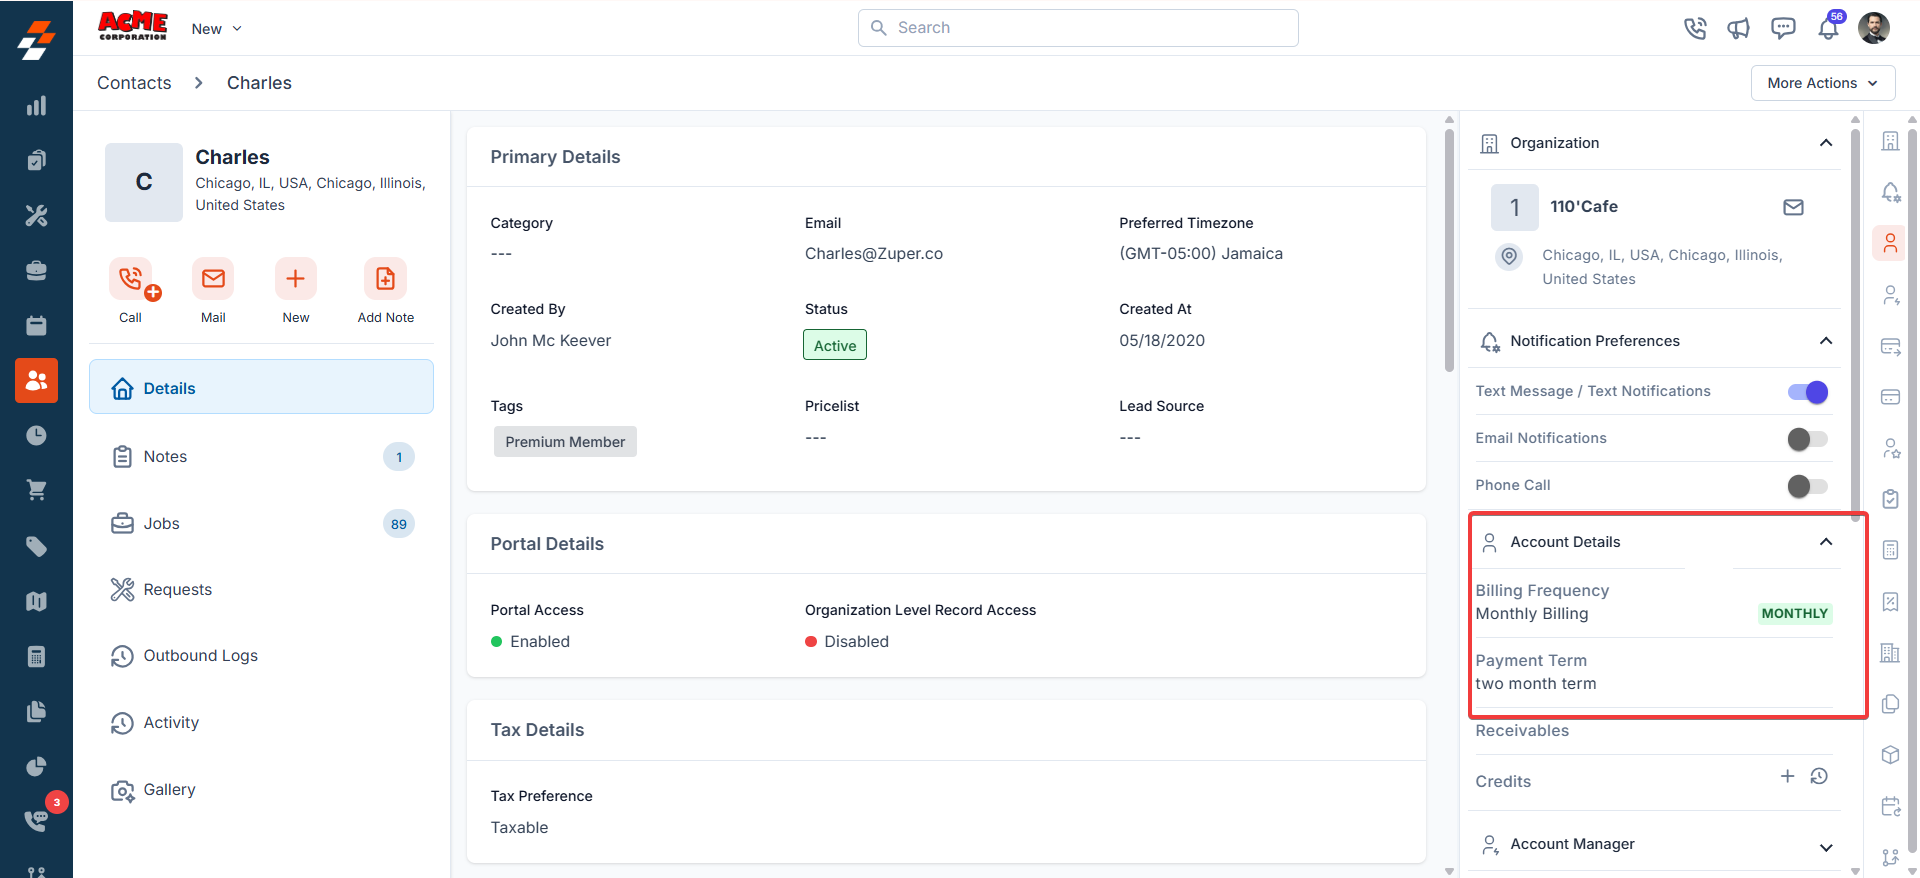Image resolution: width=1920 pixels, height=878 pixels.
Task: Open the More Actions dropdown
Action: pyautogui.click(x=1822, y=83)
